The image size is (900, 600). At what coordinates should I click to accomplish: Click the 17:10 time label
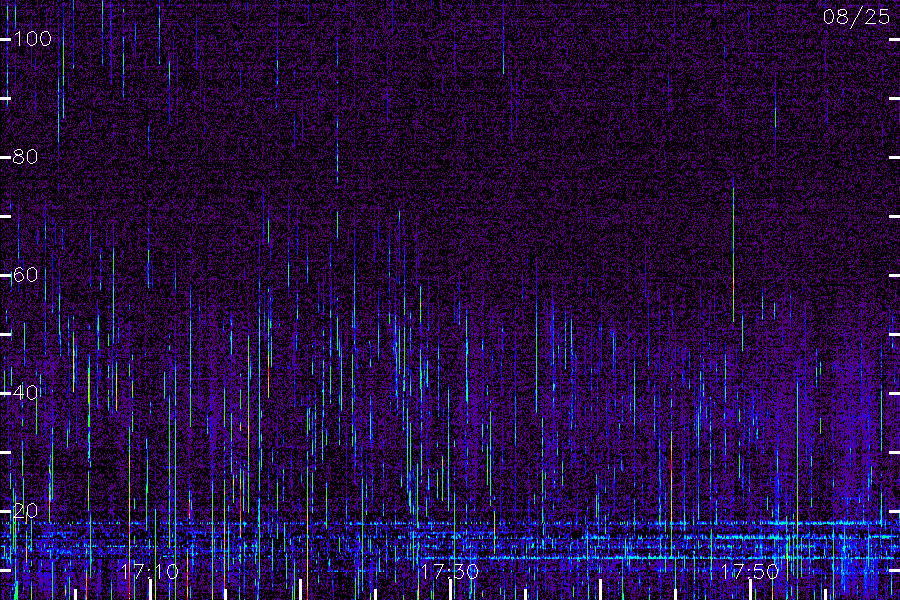(150, 571)
